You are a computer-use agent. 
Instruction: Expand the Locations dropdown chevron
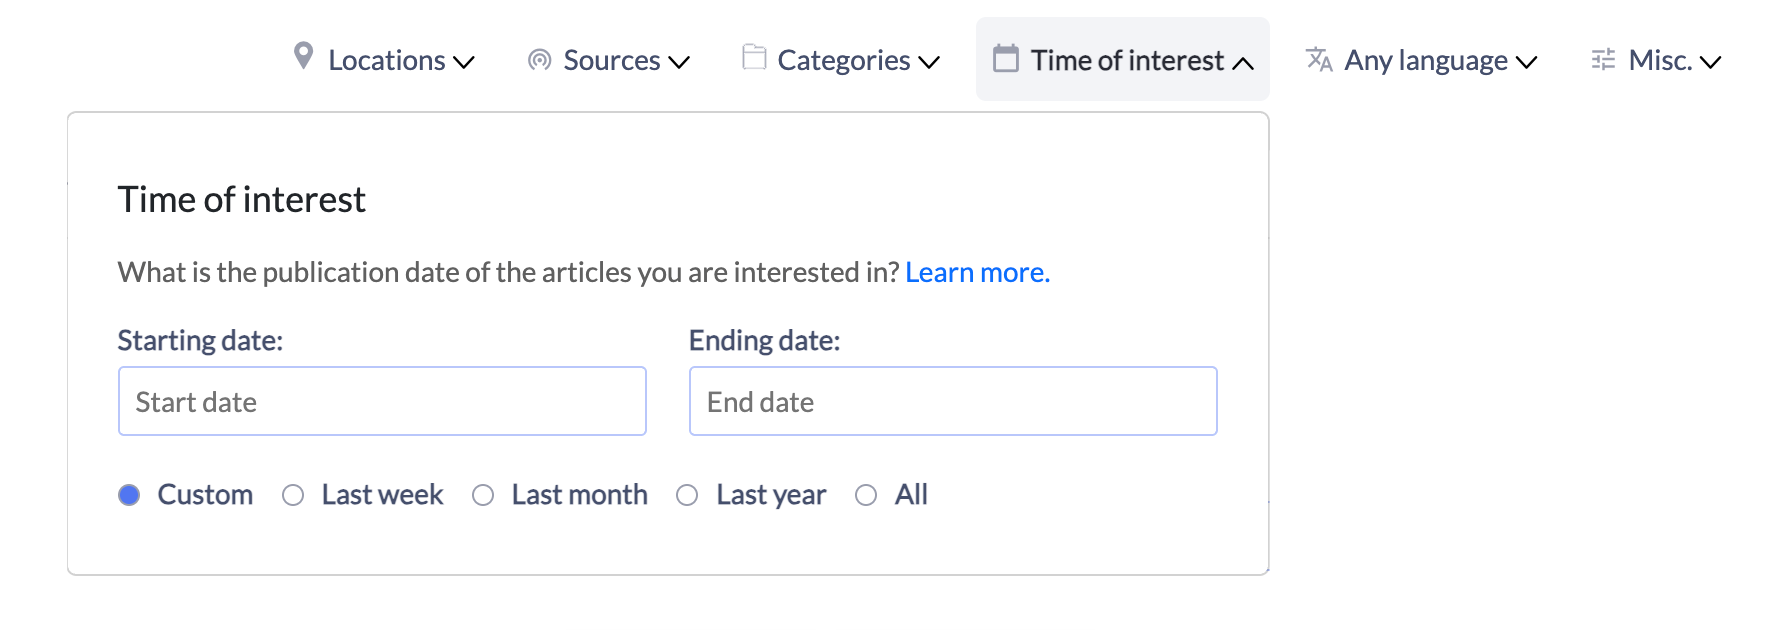[463, 62]
